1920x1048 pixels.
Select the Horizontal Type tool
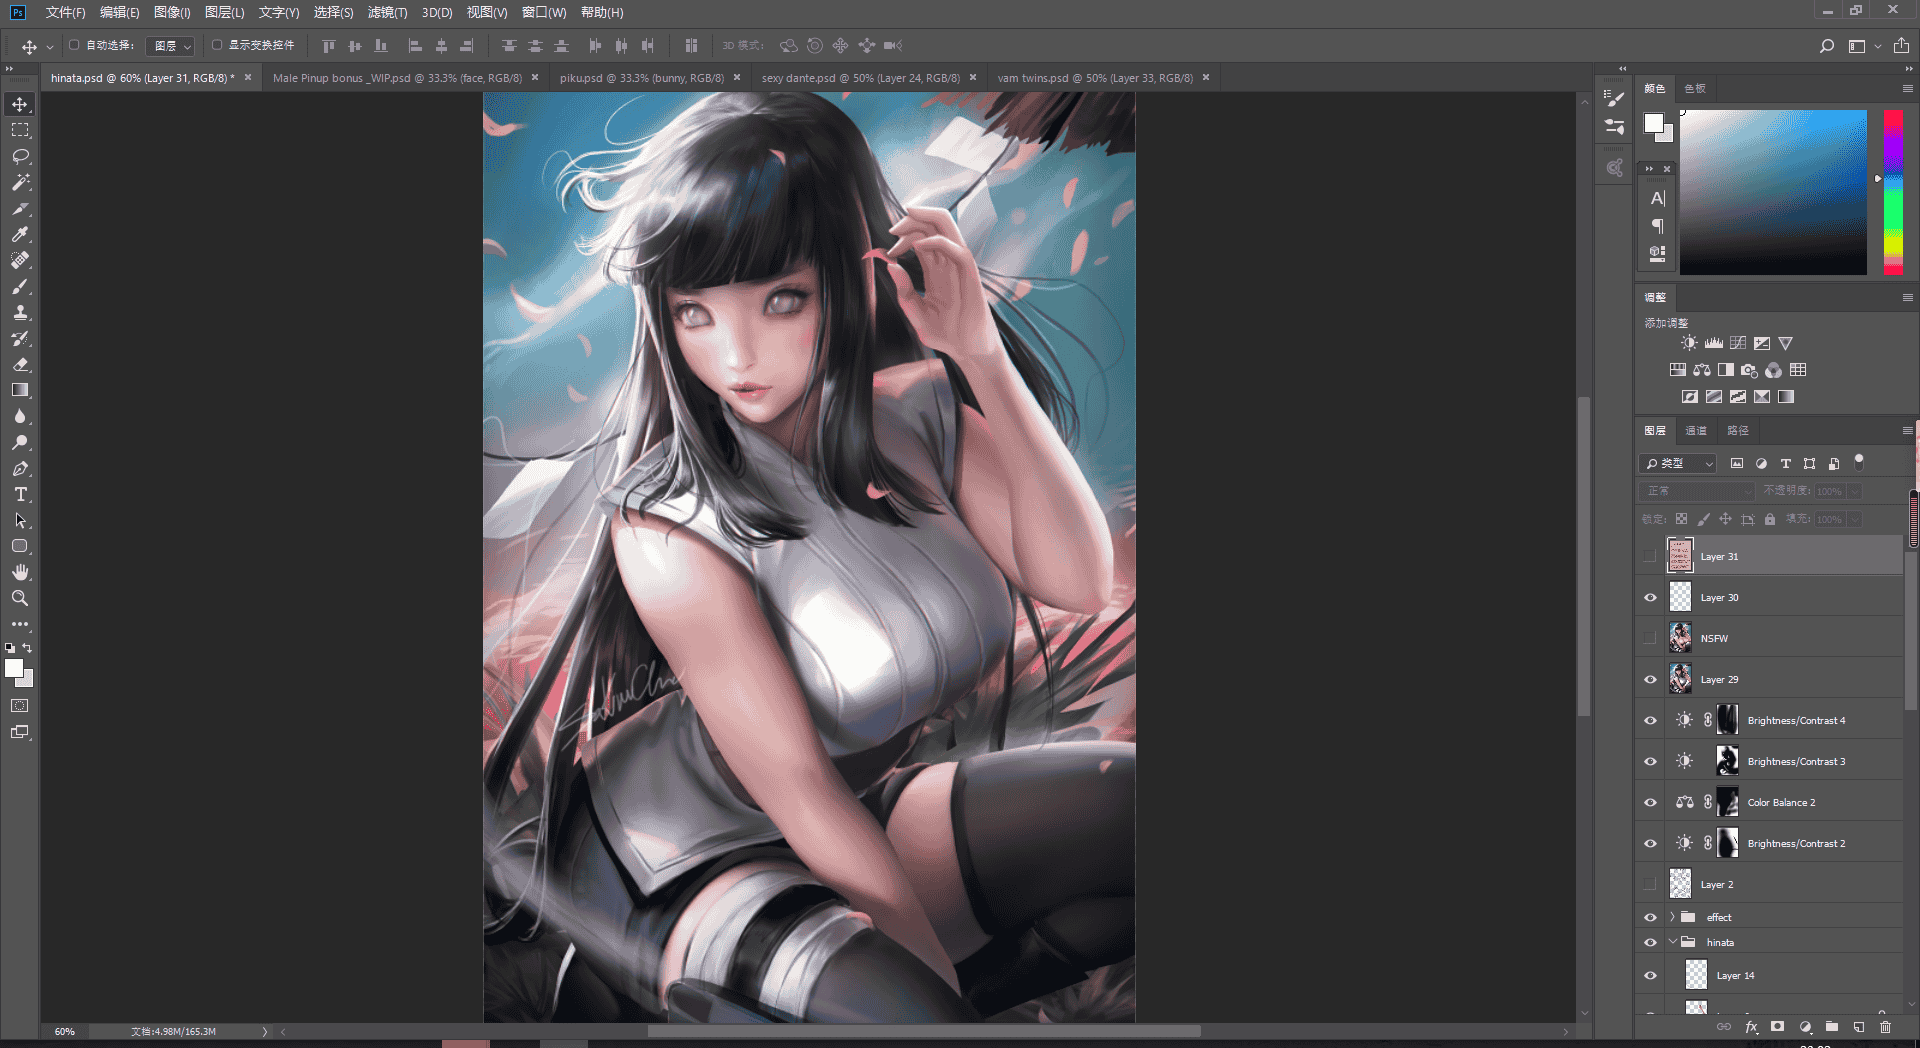click(x=20, y=495)
